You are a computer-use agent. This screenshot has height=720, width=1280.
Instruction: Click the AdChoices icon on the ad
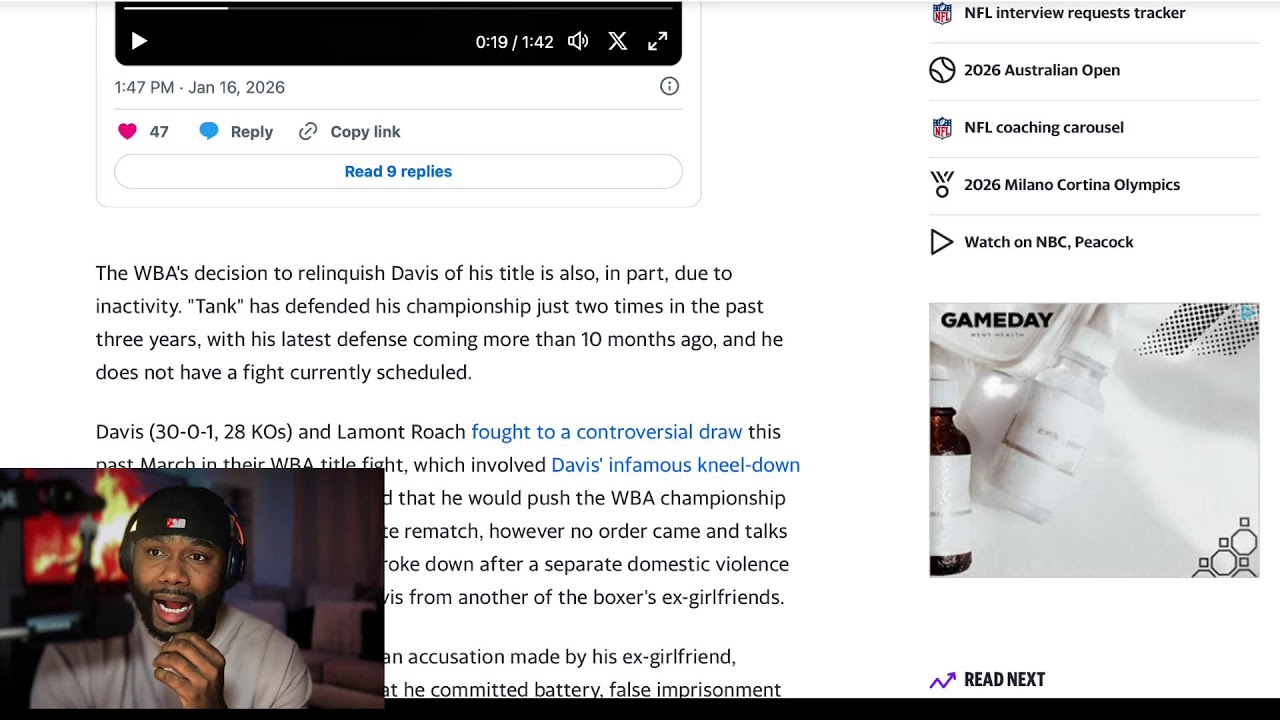pyautogui.click(x=1249, y=313)
